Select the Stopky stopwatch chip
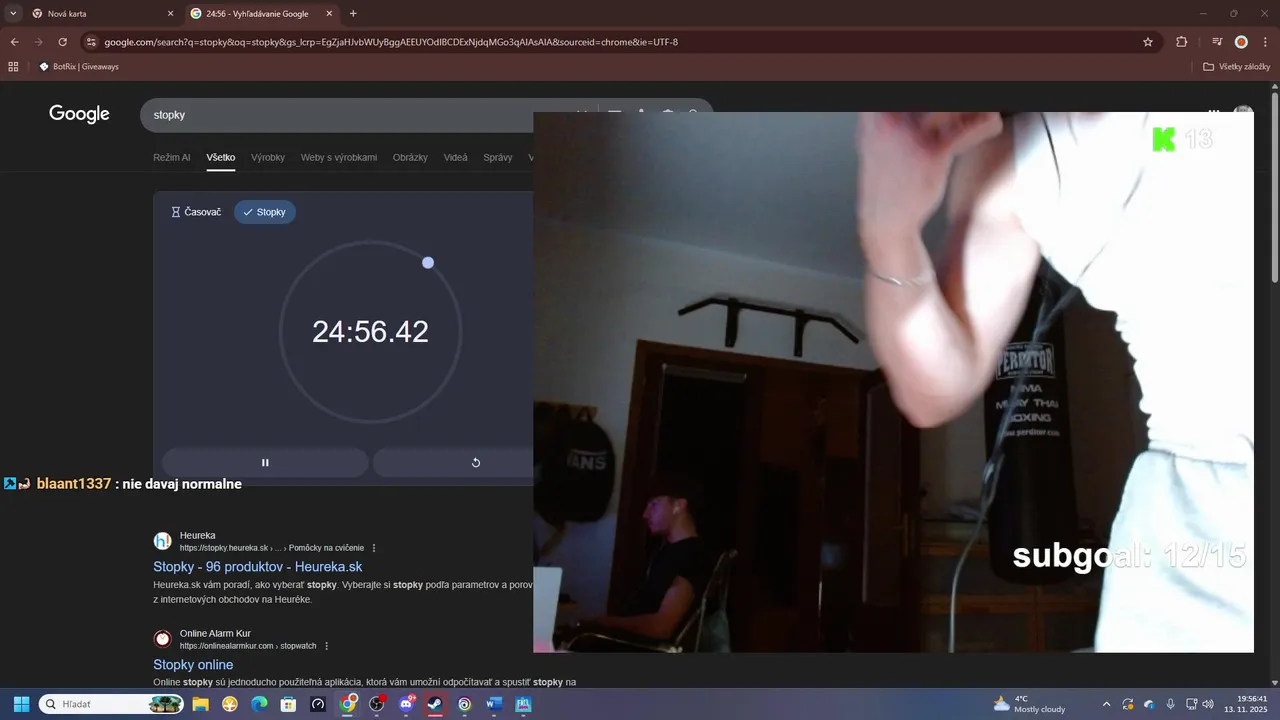This screenshot has width=1280, height=720. (x=265, y=212)
